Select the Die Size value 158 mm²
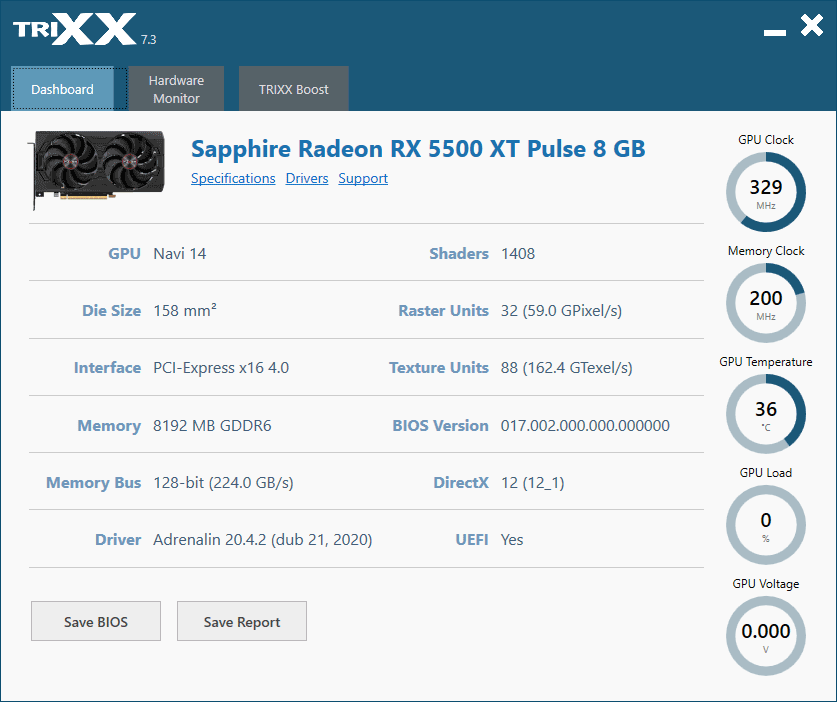Screen dimensions: 837x702 coord(185,310)
